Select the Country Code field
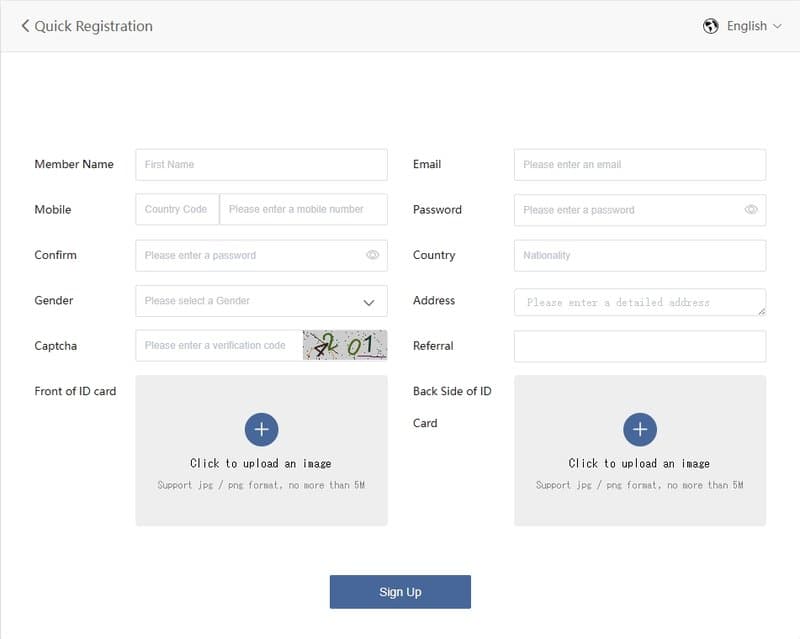The height and width of the screenshot is (639, 800). pos(177,210)
